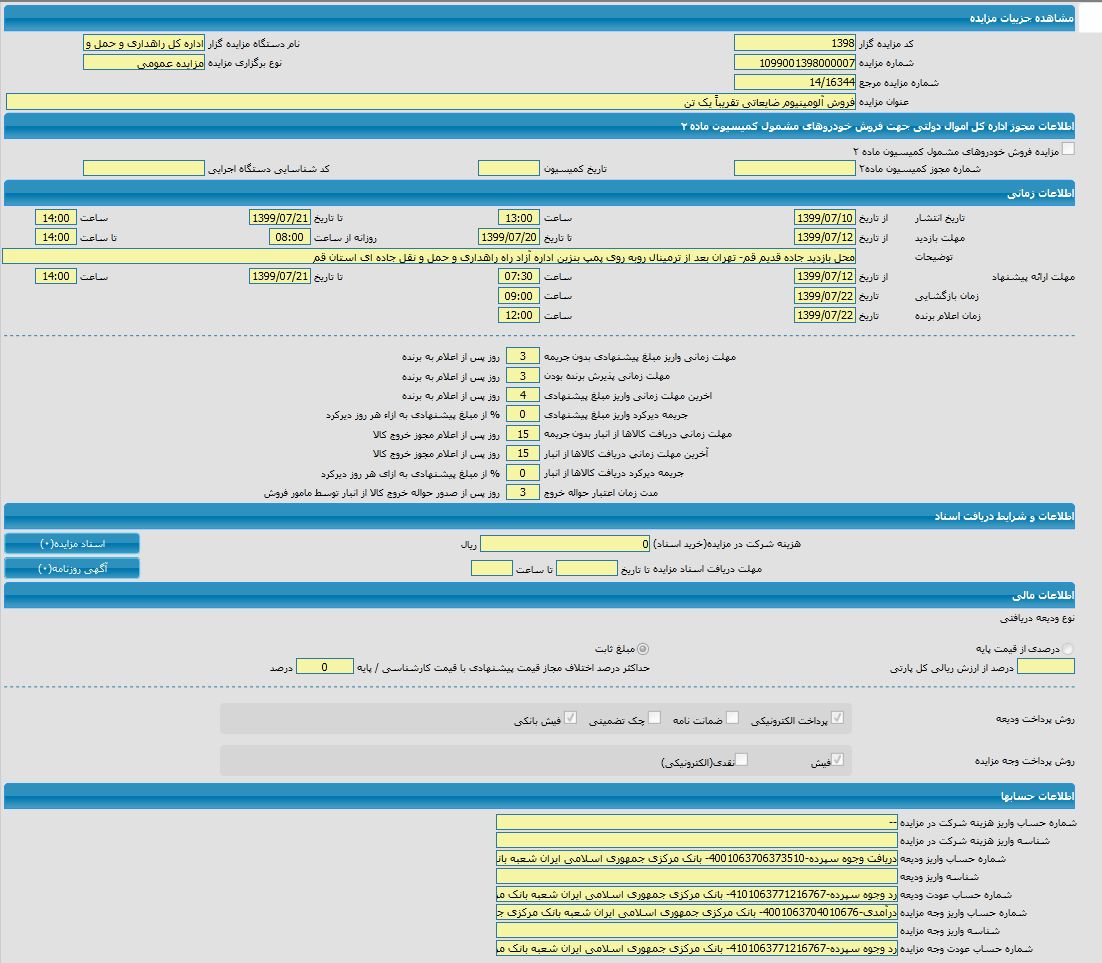Click the شماره حساب واریز ودیعه field
Image resolution: width=1102 pixels, height=963 pixels.
[696, 859]
